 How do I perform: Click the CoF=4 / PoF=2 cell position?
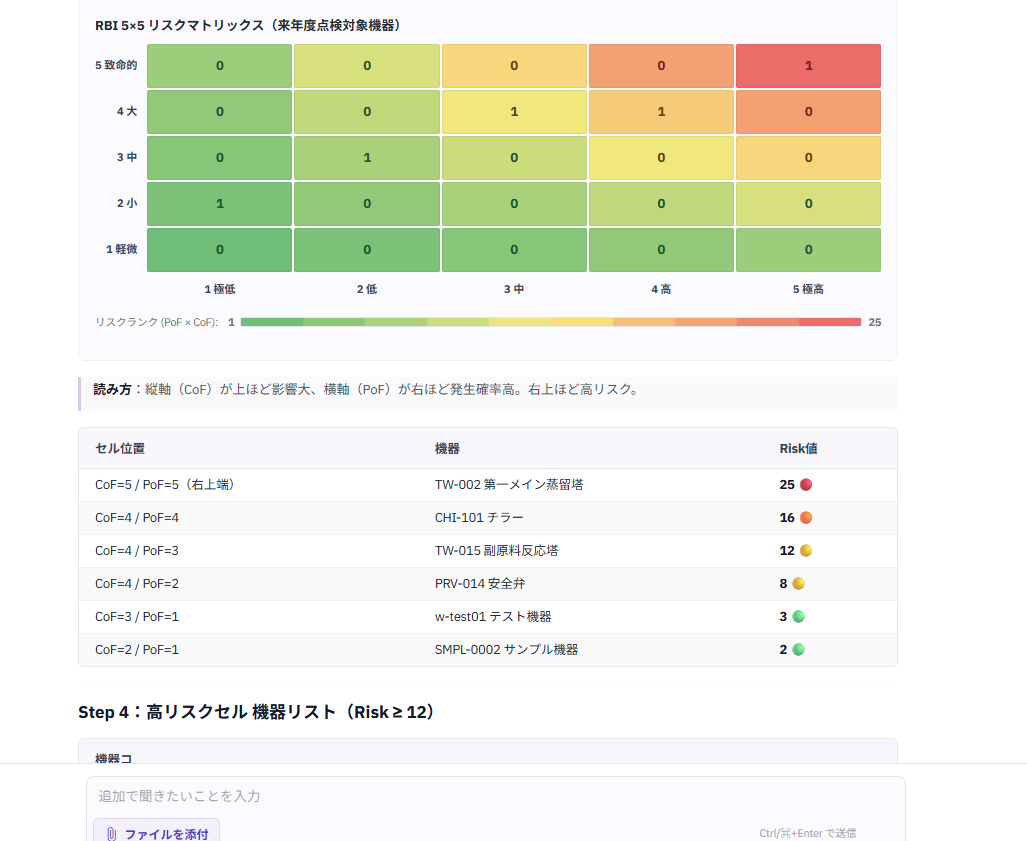pyautogui.click(x=137, y=584)
